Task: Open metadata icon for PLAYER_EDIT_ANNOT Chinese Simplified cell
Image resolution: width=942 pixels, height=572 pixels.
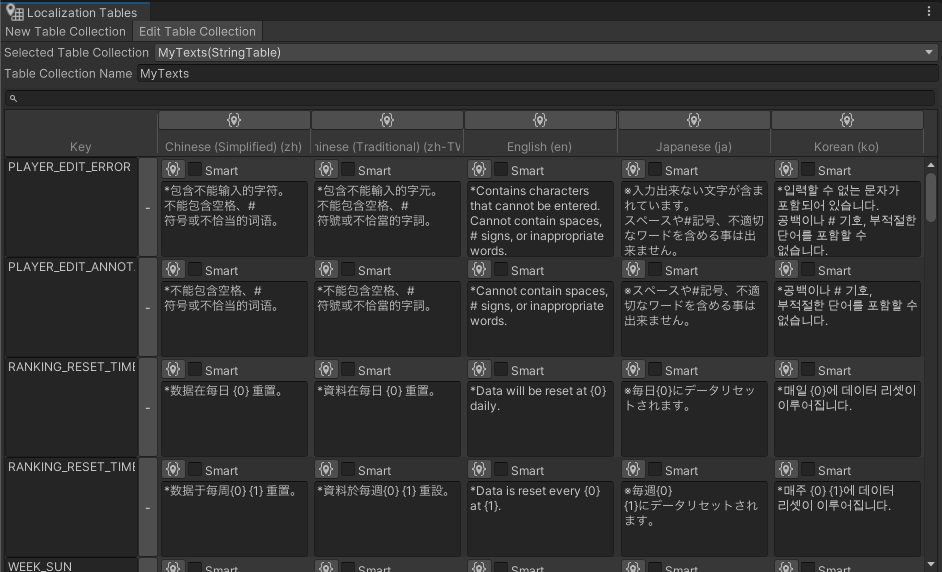Action: click(x=173, y=269)
